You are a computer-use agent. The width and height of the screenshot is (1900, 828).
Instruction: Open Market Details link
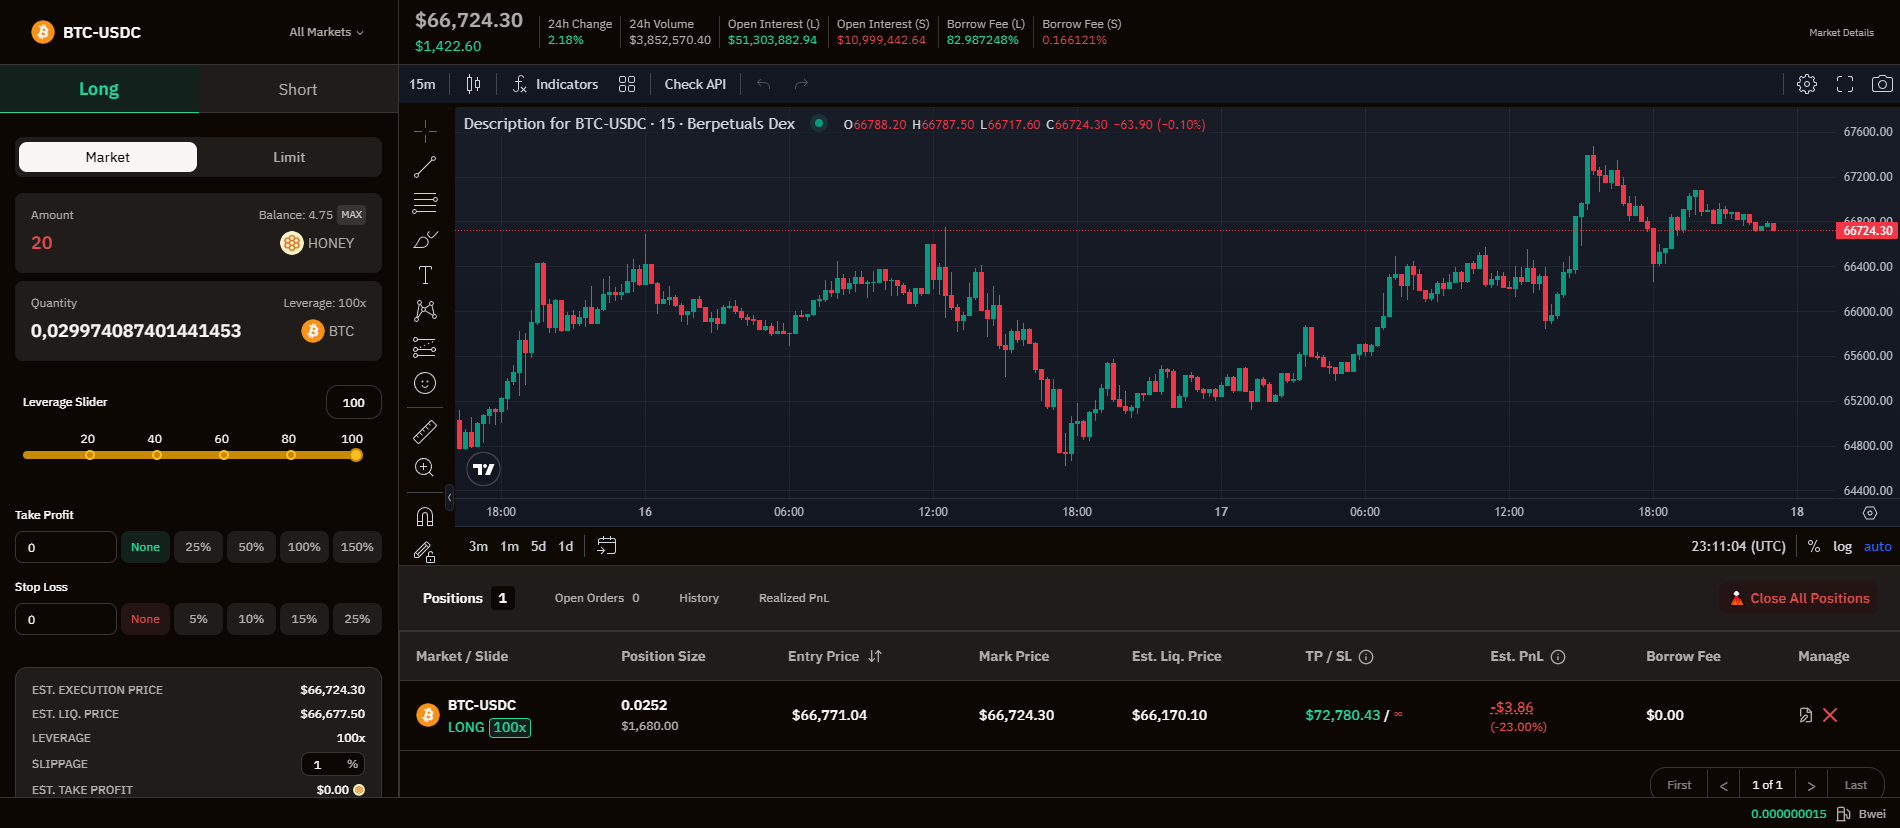(1841, 32)
